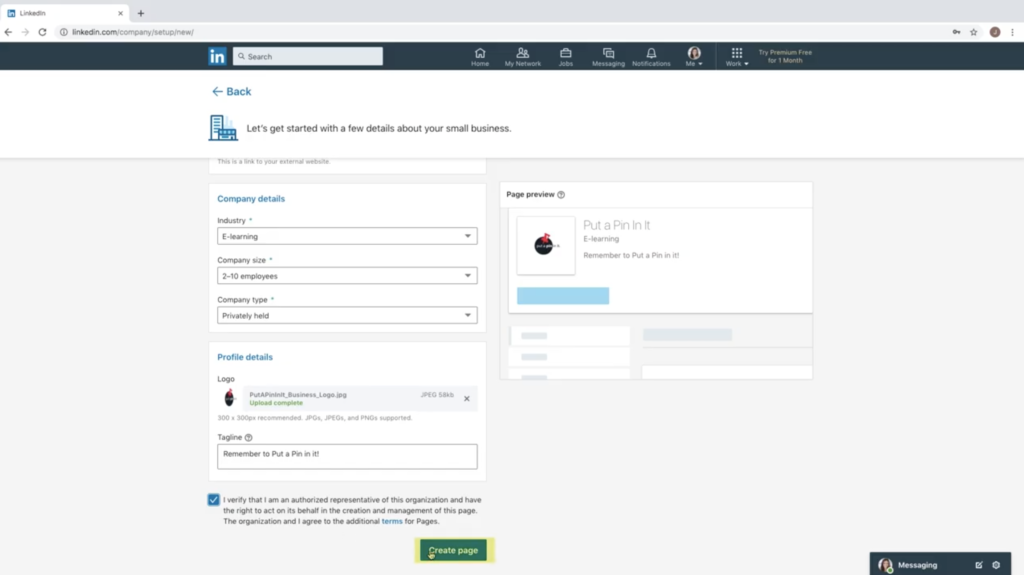Open the Company type dropdown

347,315
